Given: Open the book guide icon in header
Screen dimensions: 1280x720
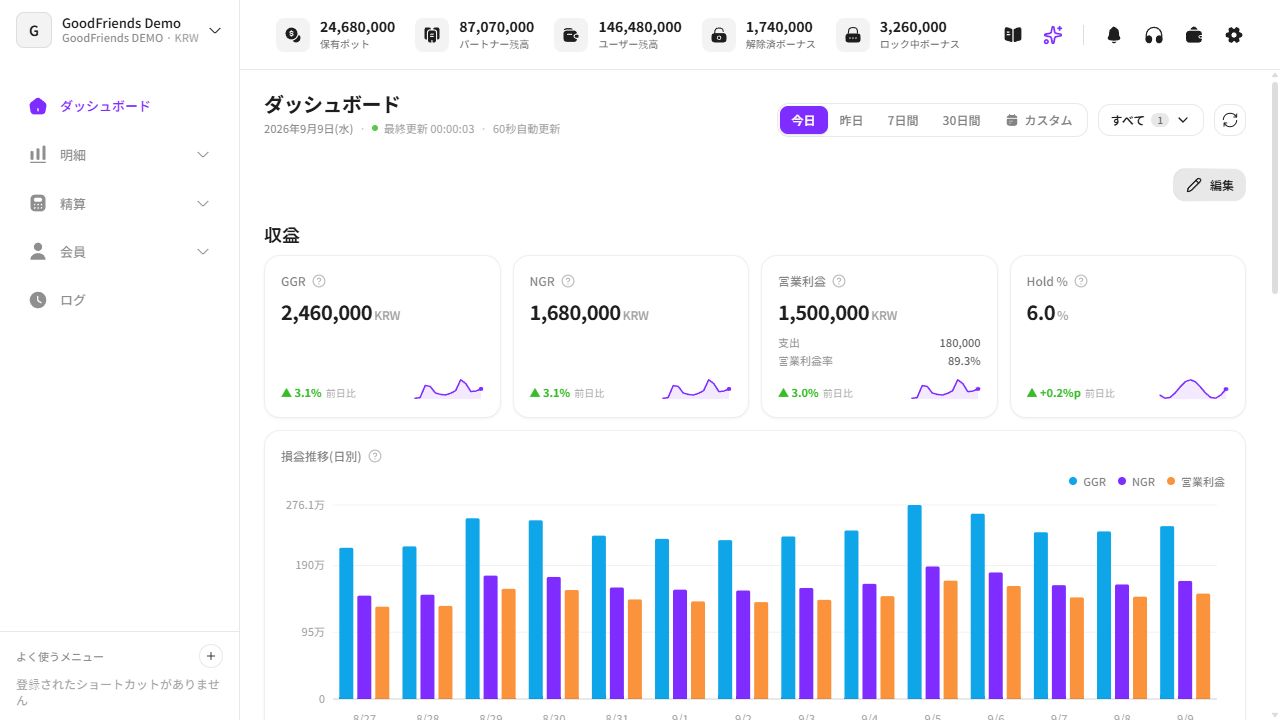Looking at the screenshot, I should [x=1013, y=35].
